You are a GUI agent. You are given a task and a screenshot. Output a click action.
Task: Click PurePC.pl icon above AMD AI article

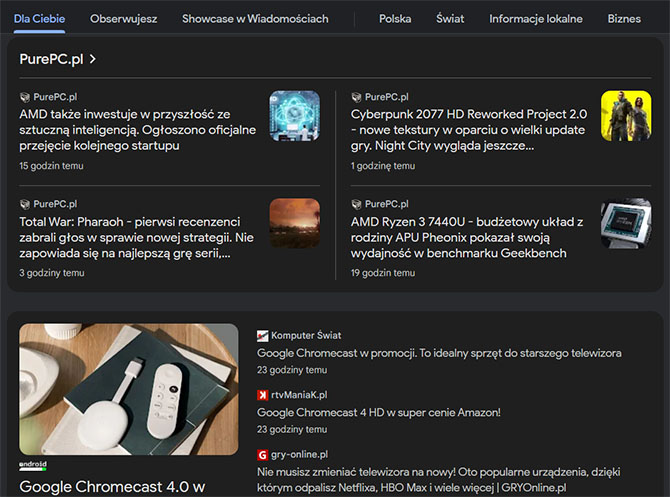coord(25,97)
